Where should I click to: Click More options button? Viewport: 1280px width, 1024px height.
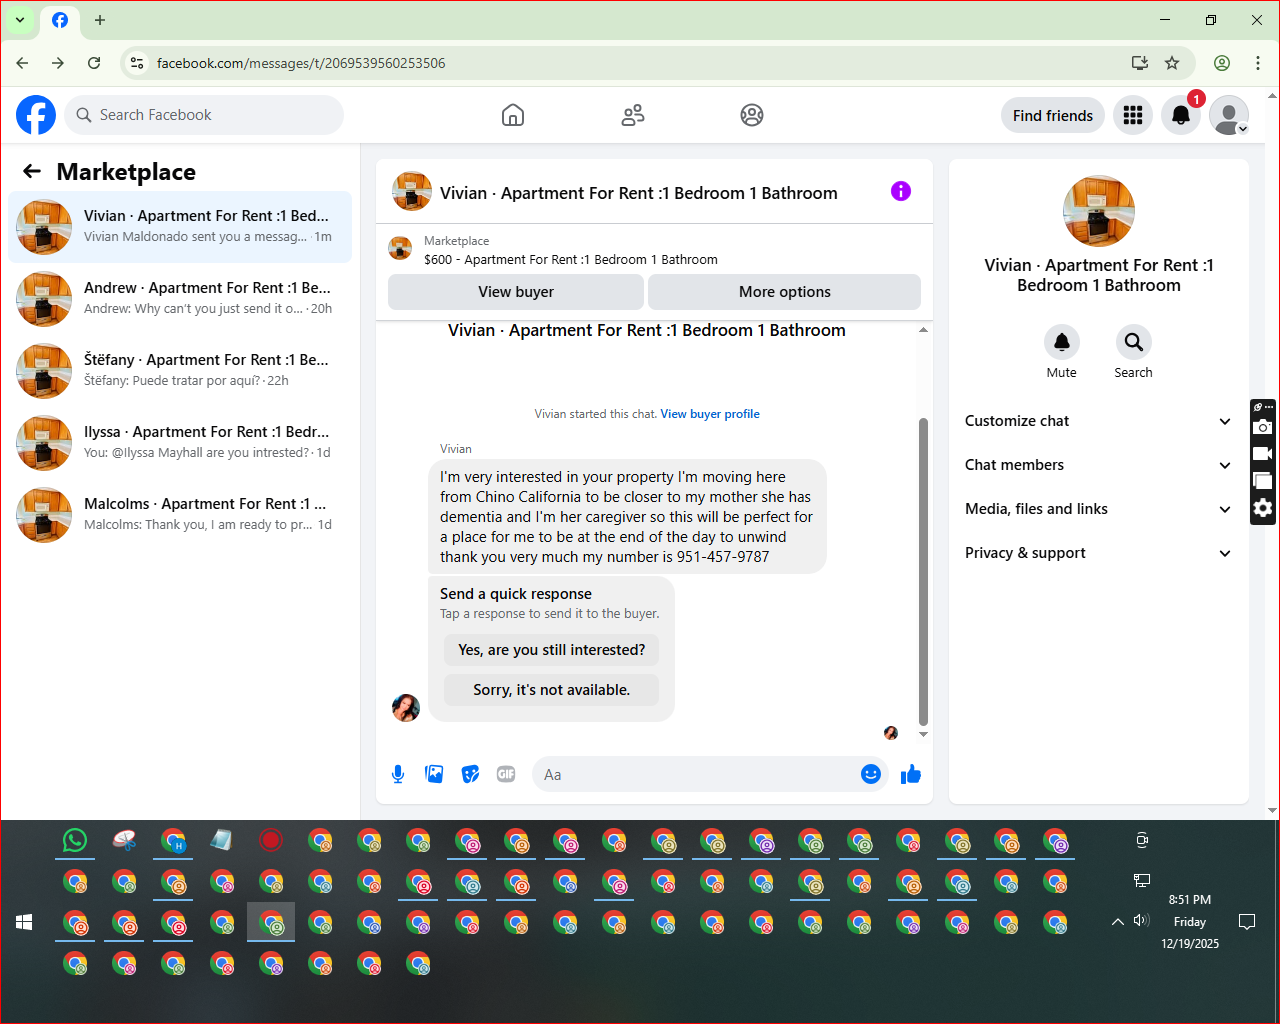coord(785,292)
